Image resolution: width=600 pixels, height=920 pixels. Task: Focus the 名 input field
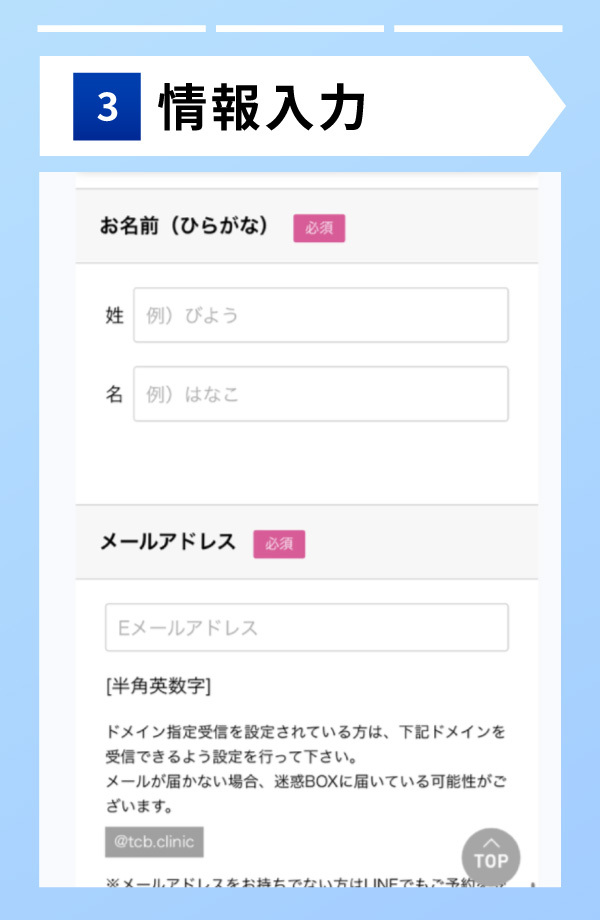coord(320,394)
